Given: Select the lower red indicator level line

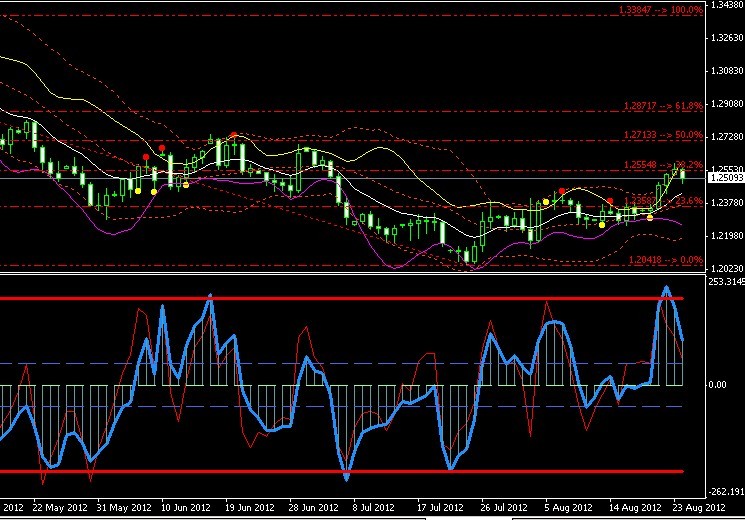Looking at the screenshot, I should tap(342, 472).
